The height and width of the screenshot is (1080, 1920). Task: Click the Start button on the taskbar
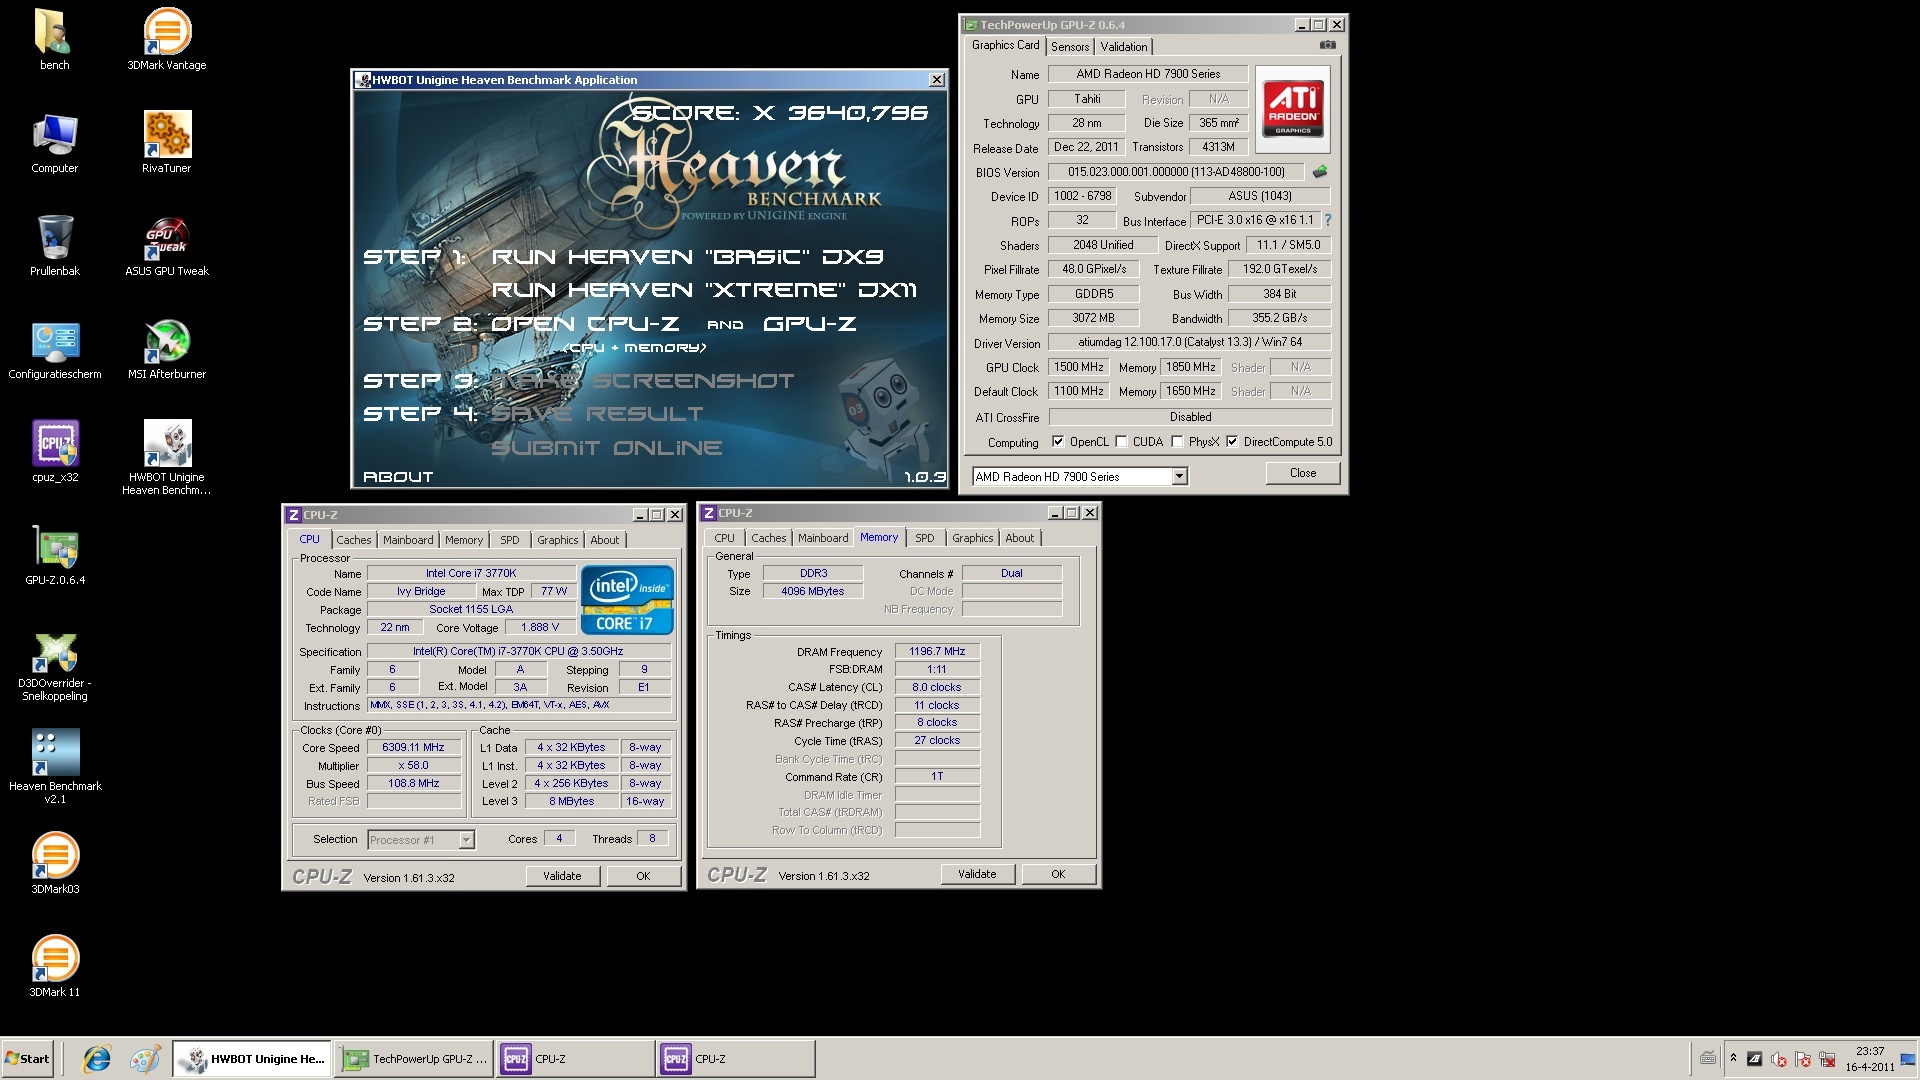click(28, 1059)
